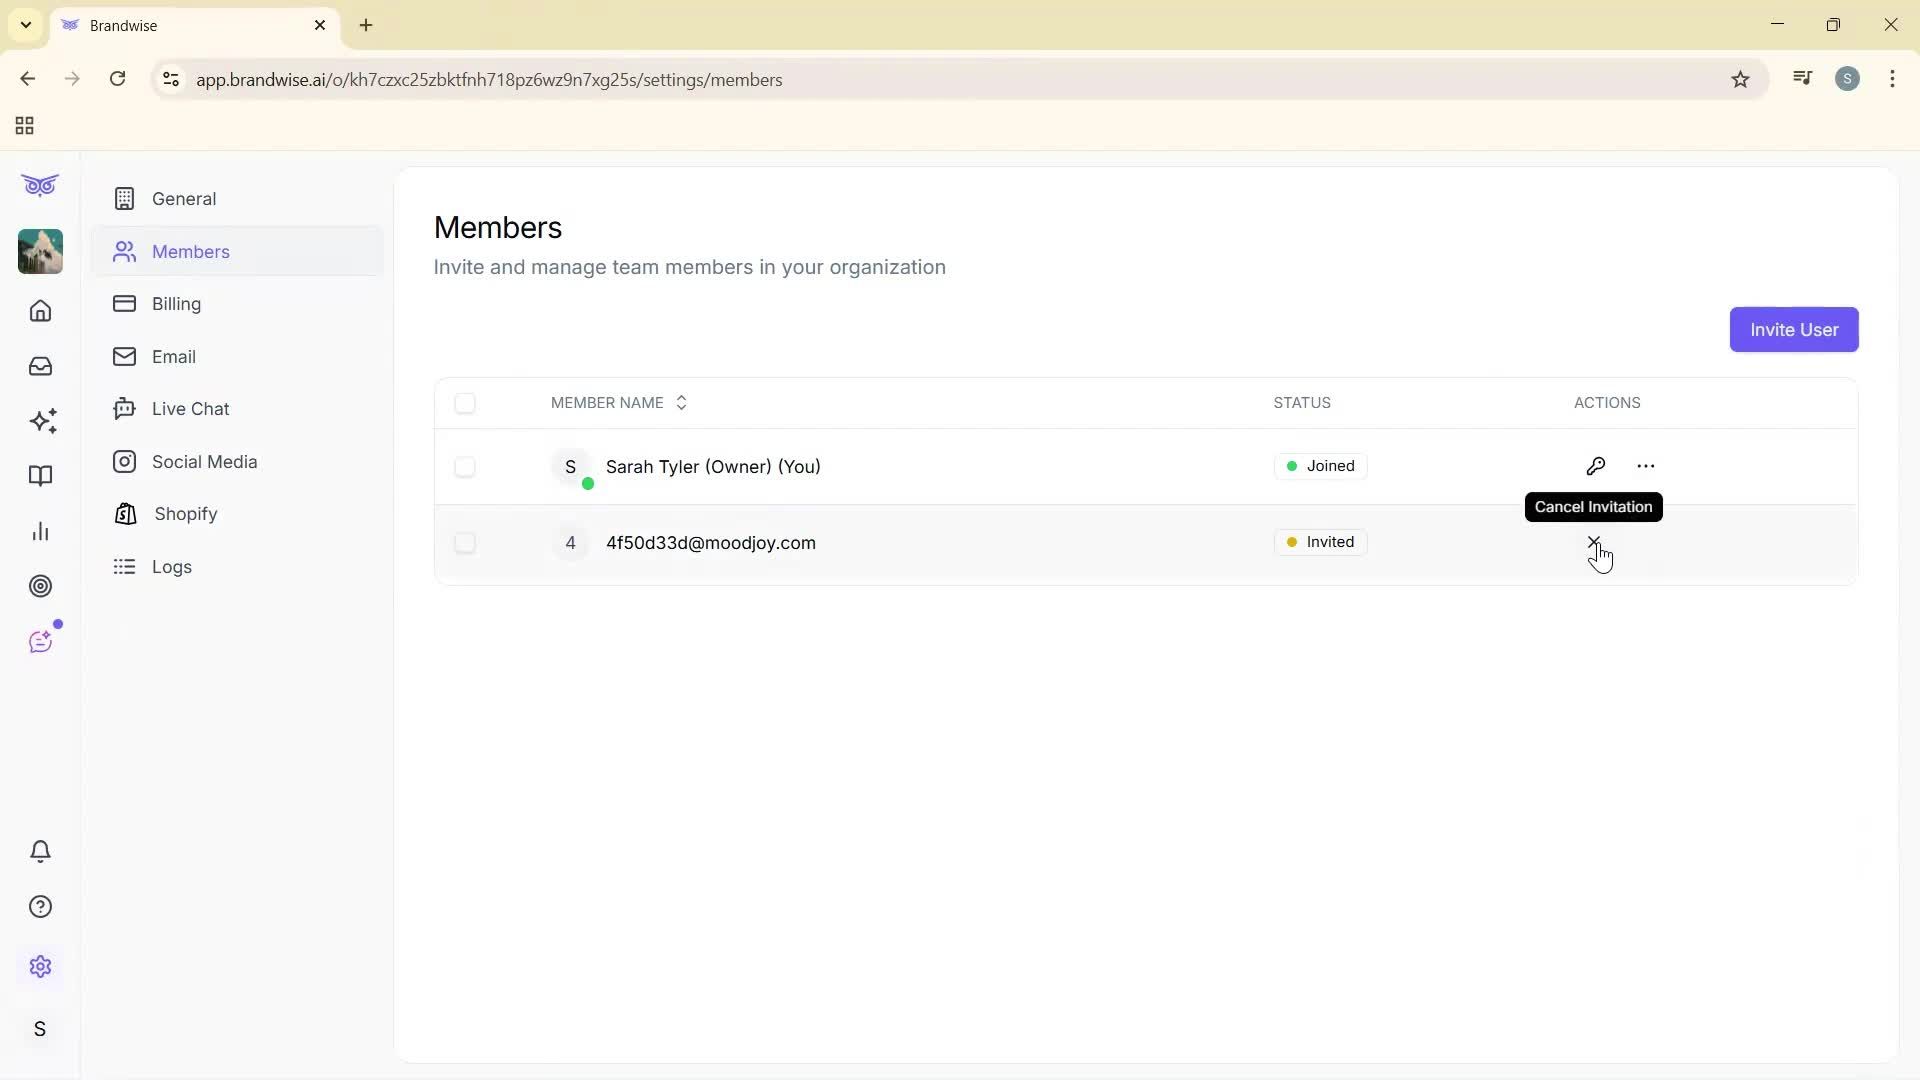Go to Billing settings
1920x1080 pixels.
click(x=176, y=304)
